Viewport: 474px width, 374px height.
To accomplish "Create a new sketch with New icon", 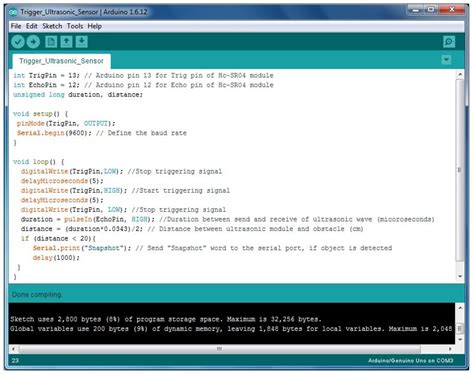I will (x=51, y=42).
